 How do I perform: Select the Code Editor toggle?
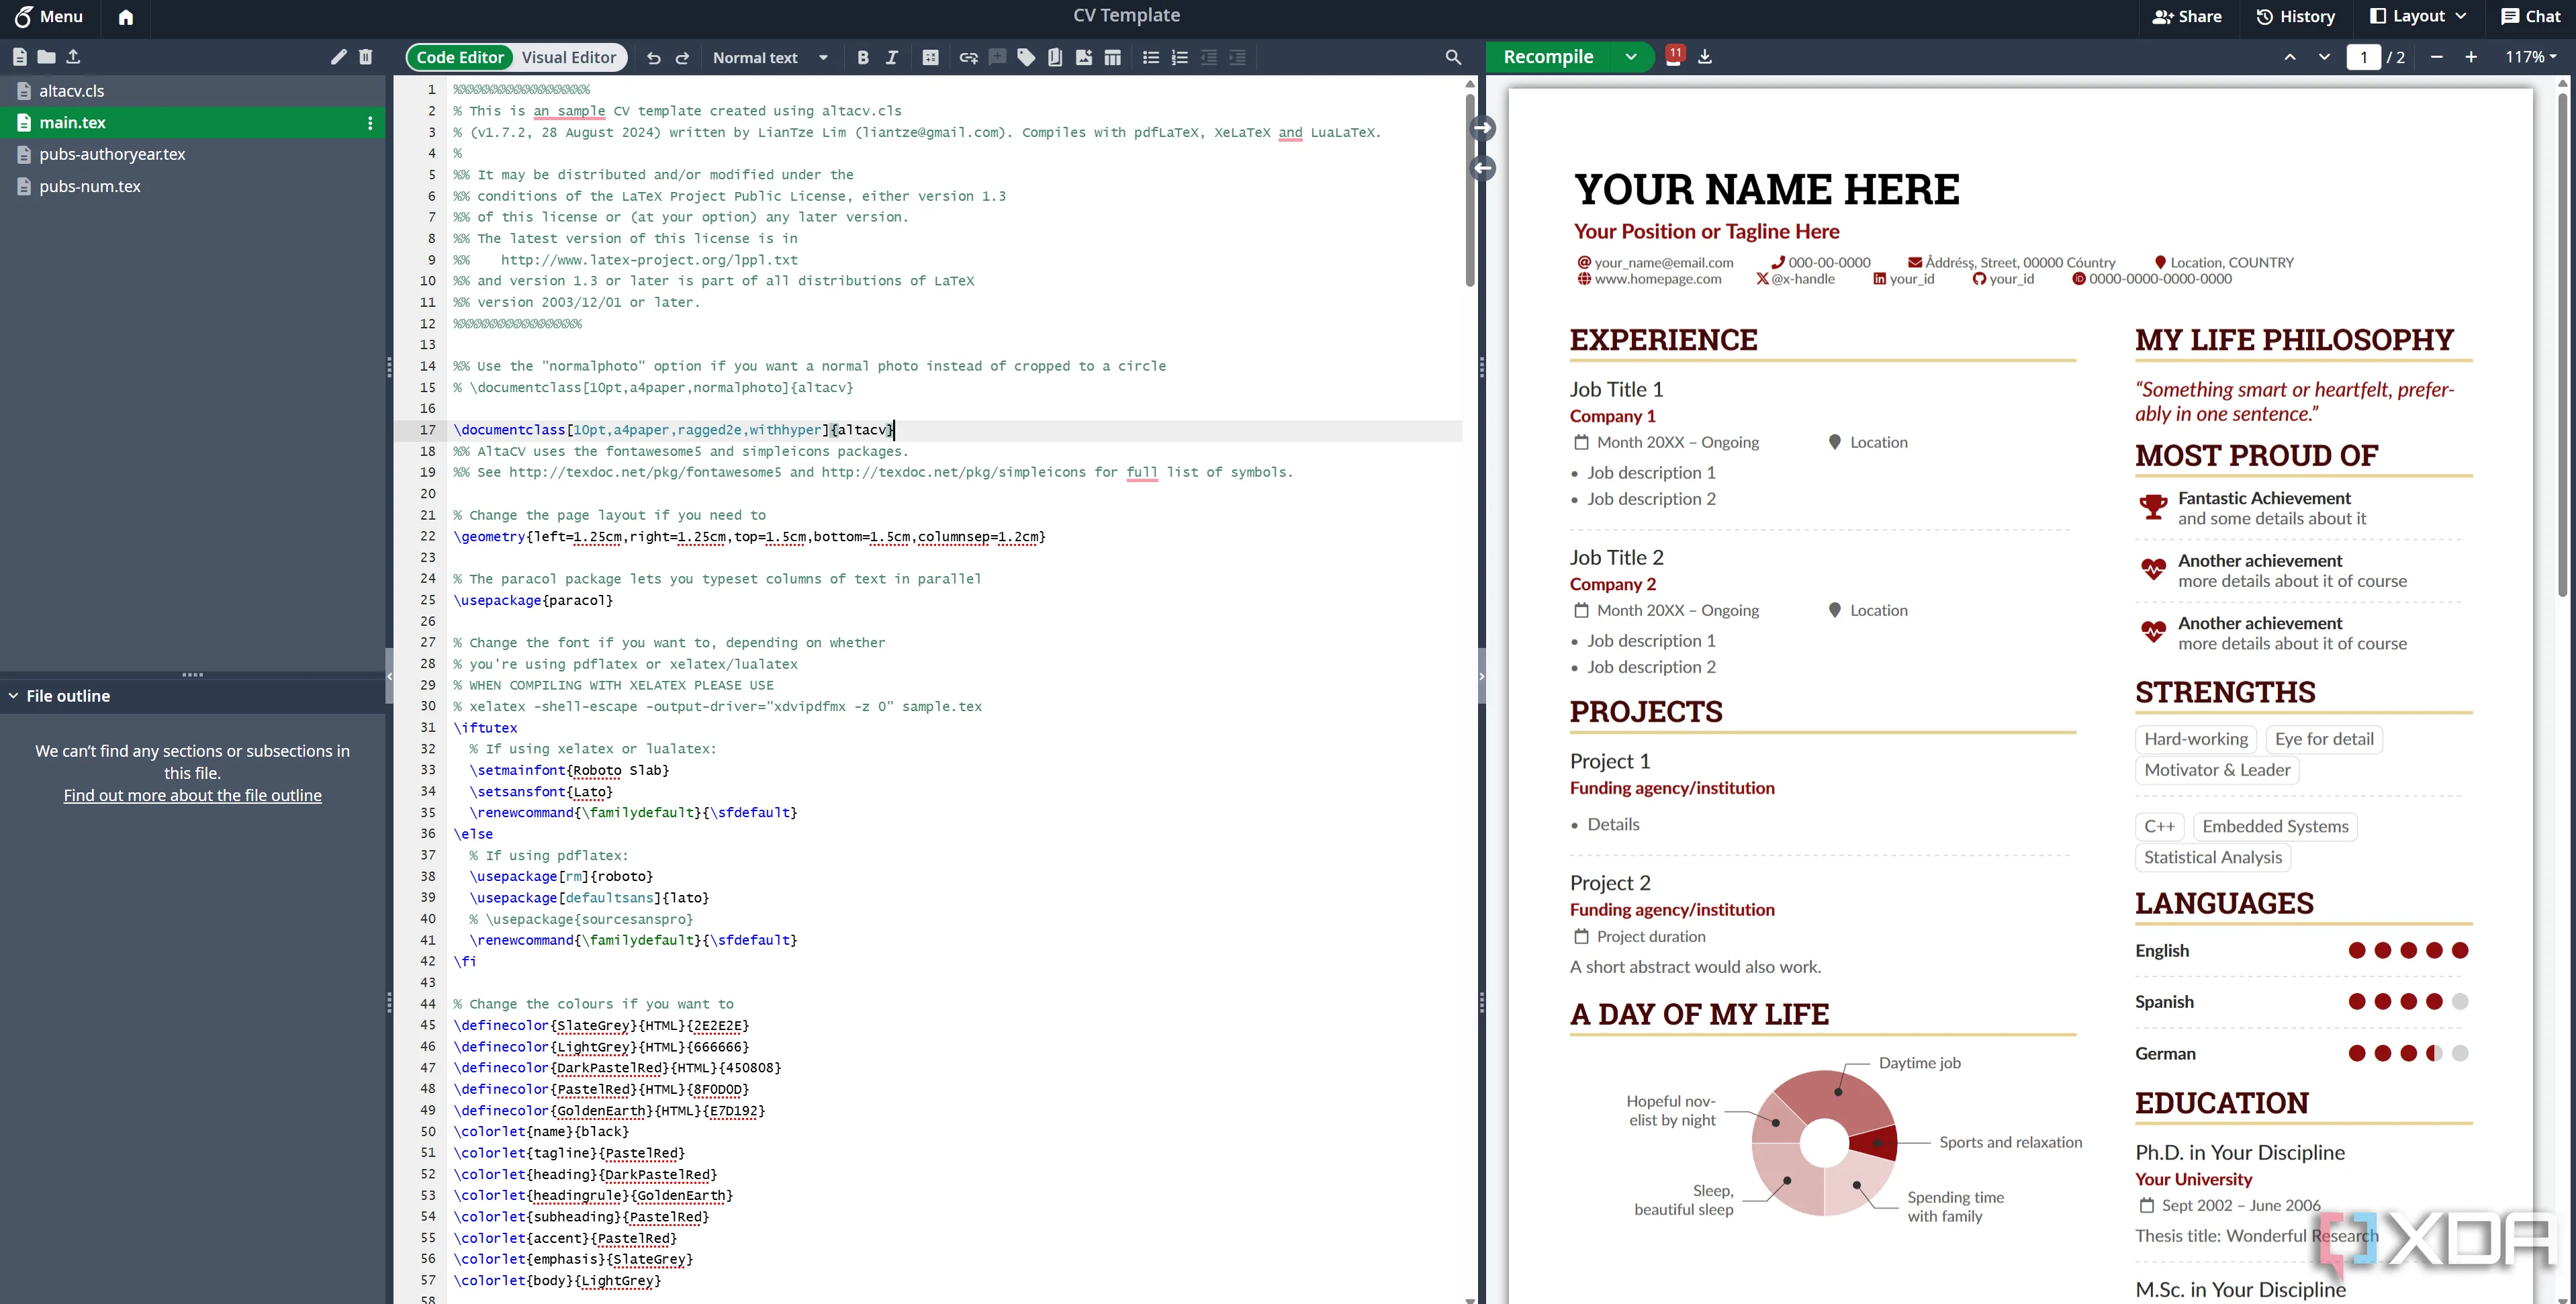point(460,58)
